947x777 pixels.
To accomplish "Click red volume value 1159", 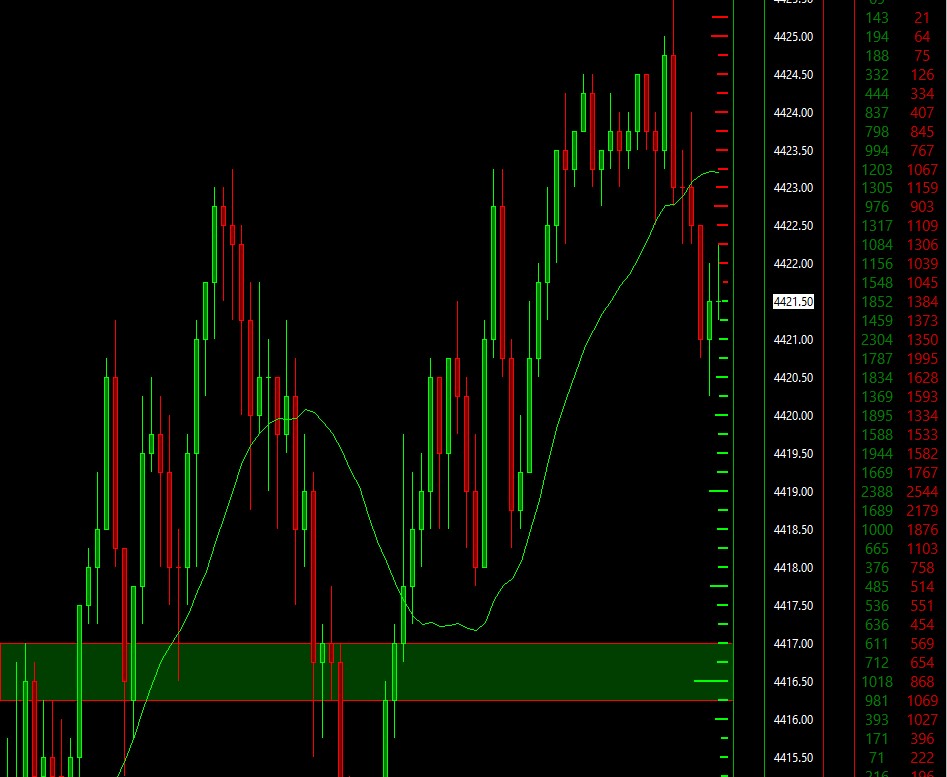I will 922,188.
